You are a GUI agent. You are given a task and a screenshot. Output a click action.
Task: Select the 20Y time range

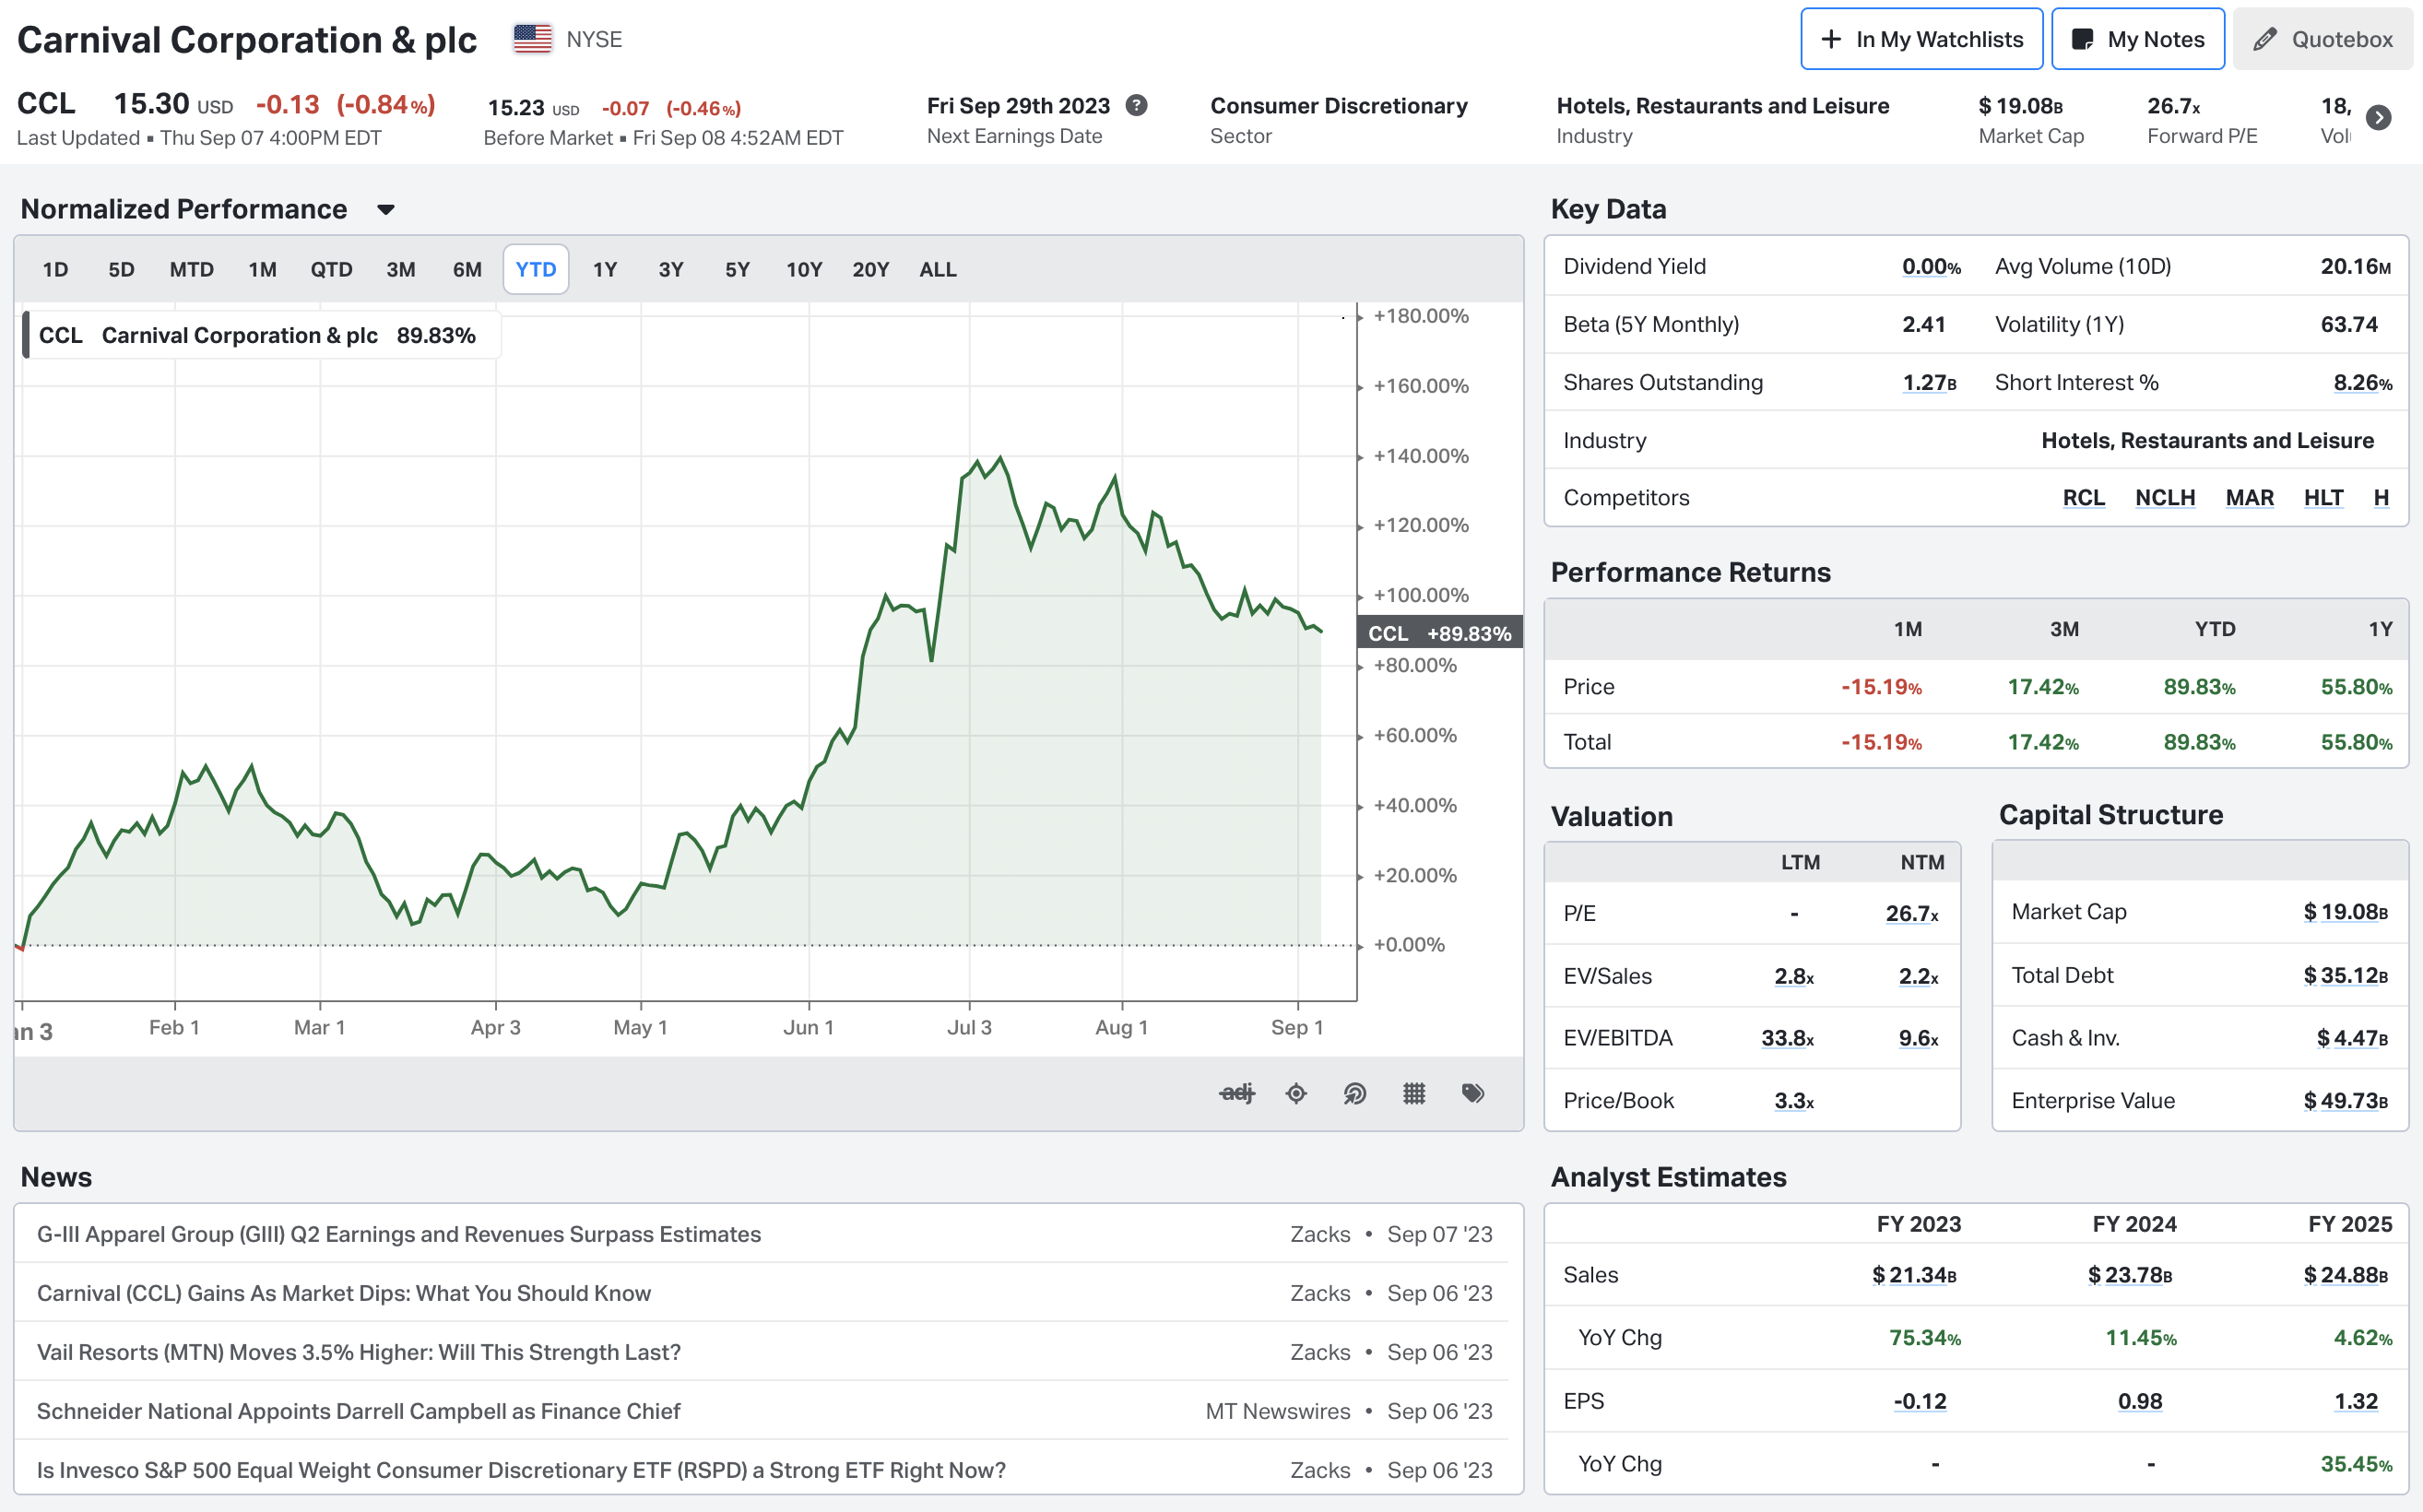coord(870,269)
